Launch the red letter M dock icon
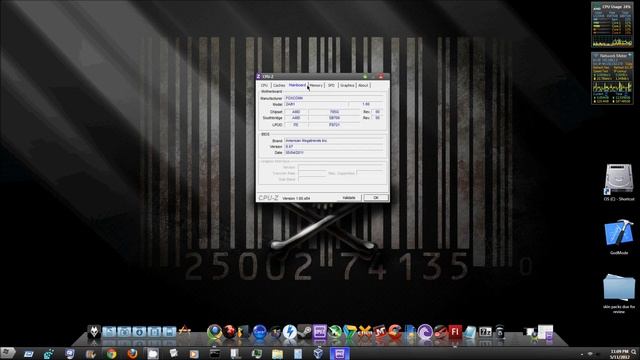Screen dimensions: 640x360 [x=380, y=332]
